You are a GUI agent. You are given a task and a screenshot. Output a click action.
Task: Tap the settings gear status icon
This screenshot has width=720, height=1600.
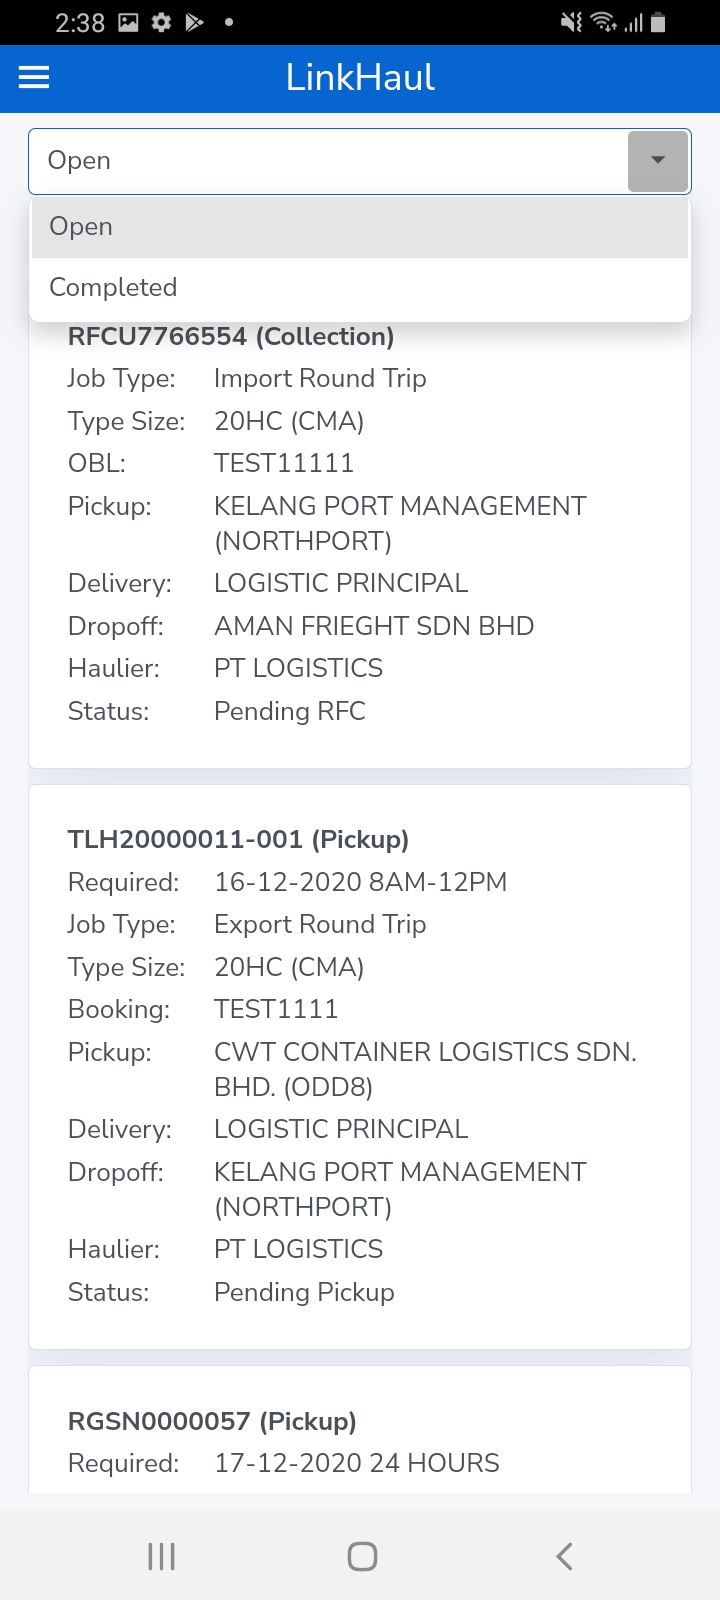161,22
